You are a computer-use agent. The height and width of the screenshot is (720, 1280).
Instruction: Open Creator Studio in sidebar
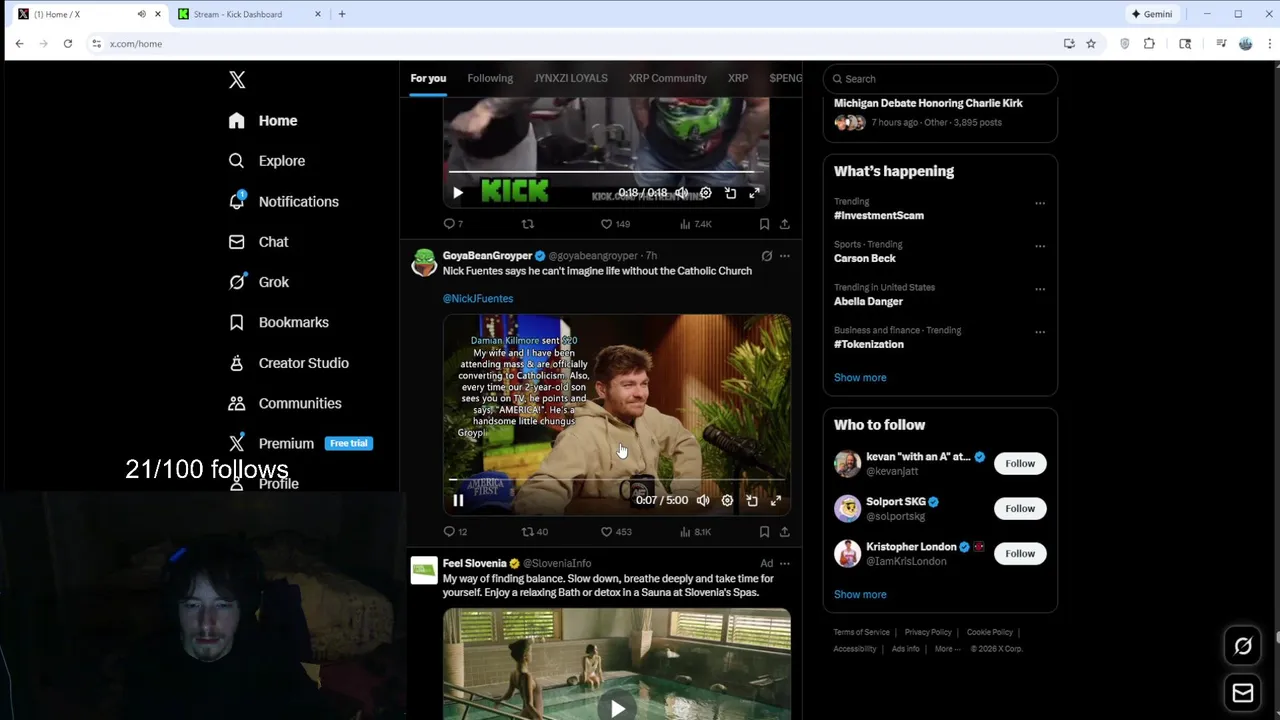tap(288, 363)
